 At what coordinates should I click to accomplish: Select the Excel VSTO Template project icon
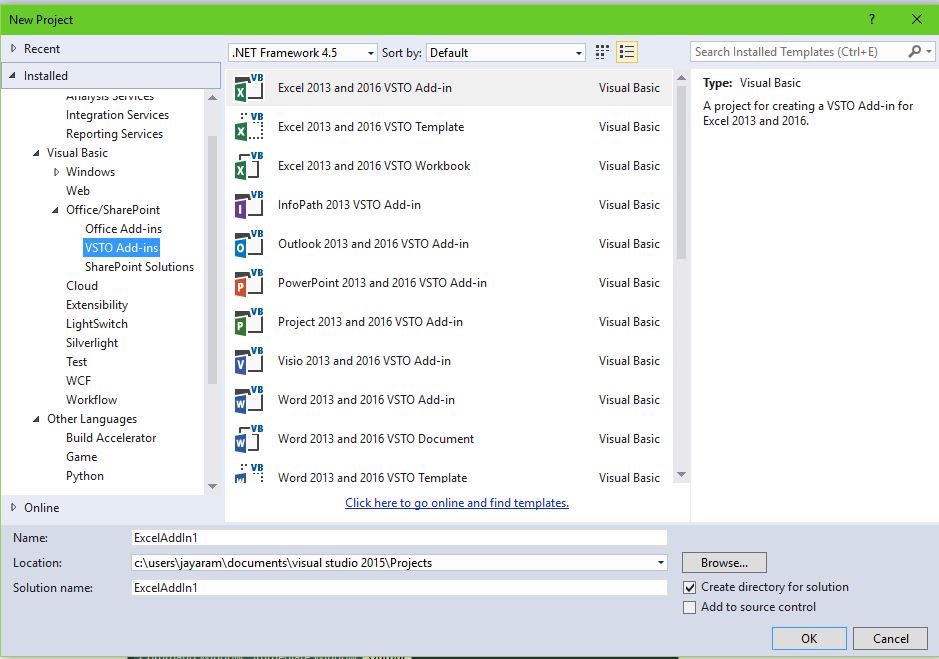[249, 126]
